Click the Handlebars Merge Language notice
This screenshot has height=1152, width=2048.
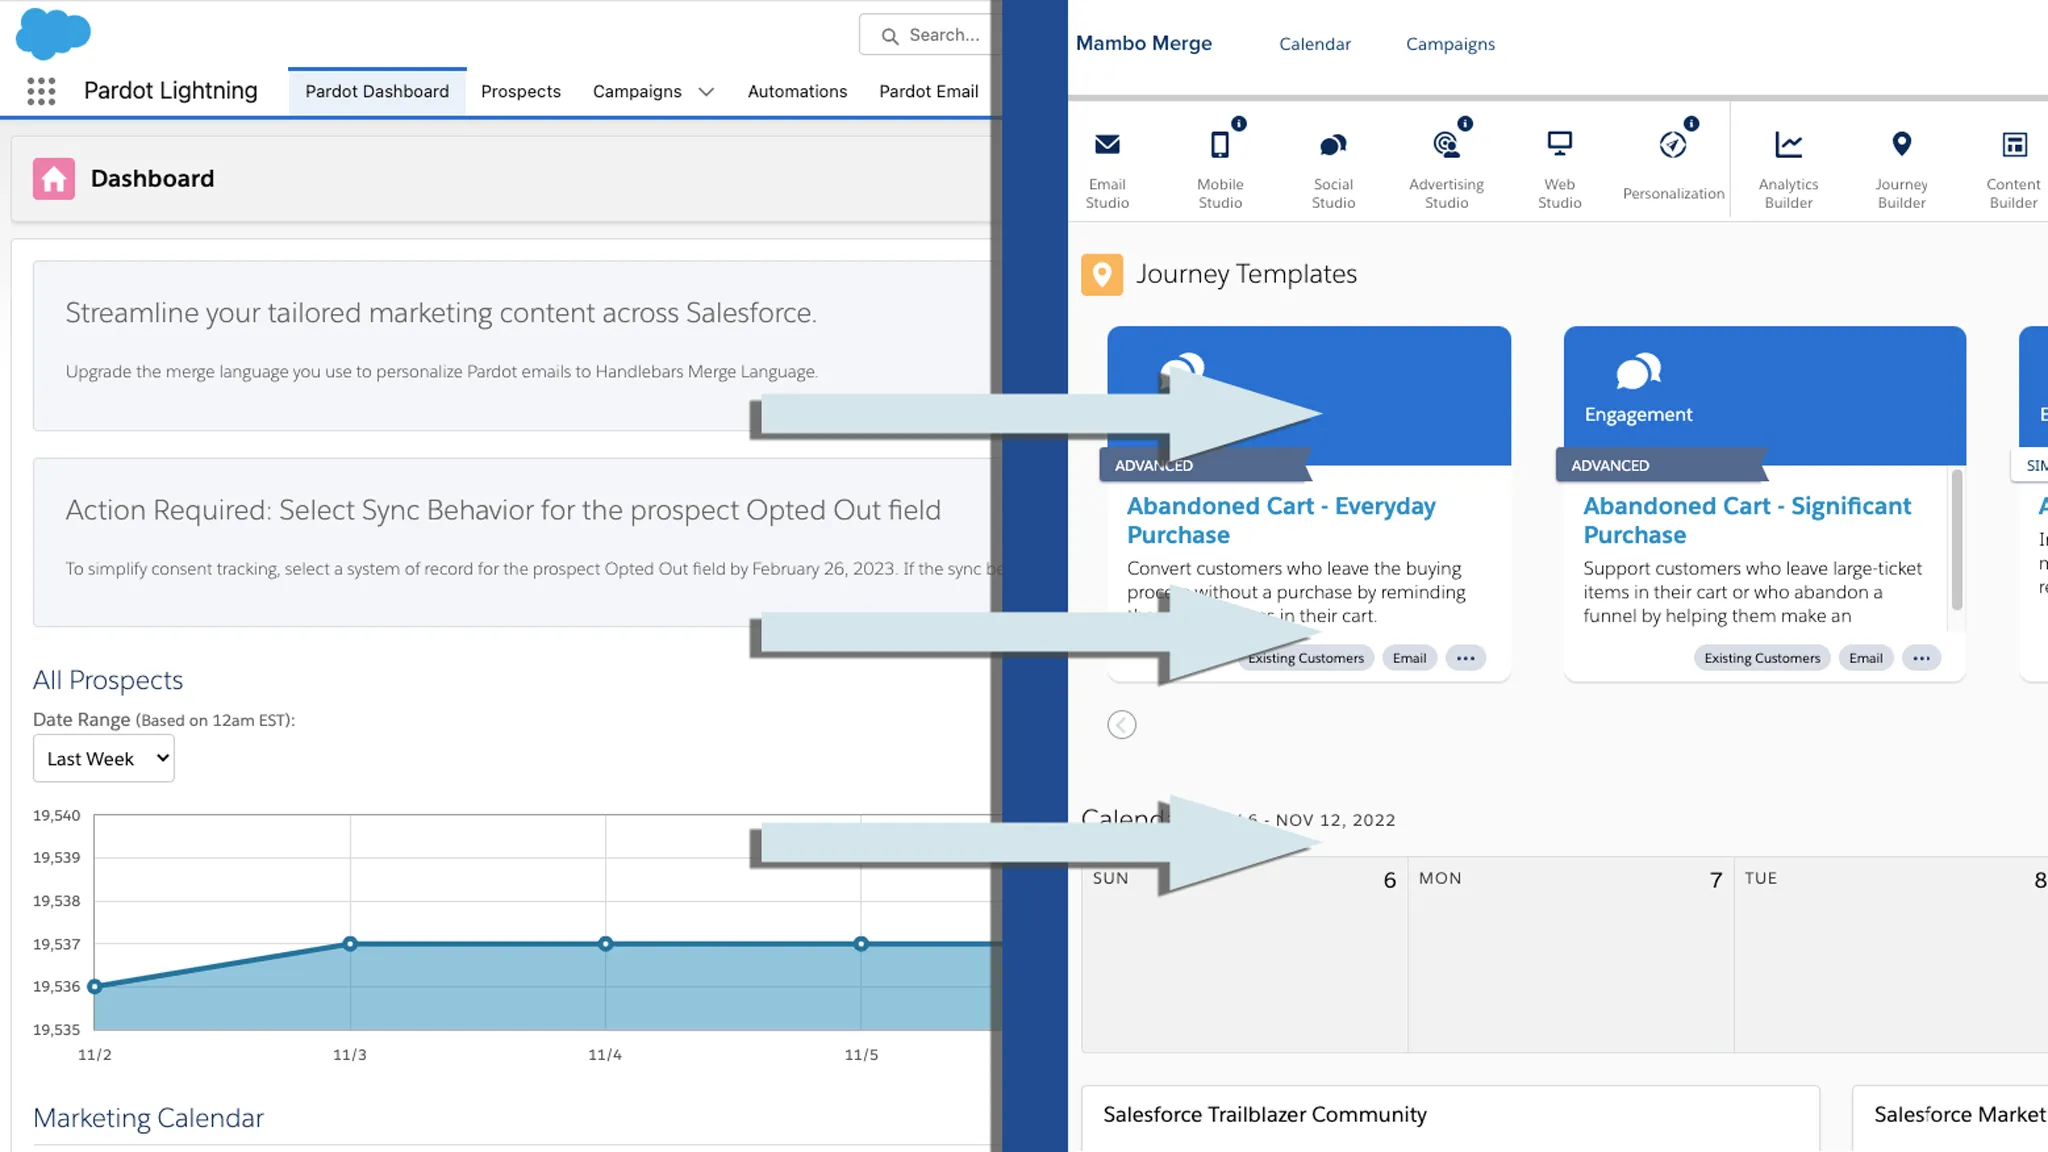515,346
